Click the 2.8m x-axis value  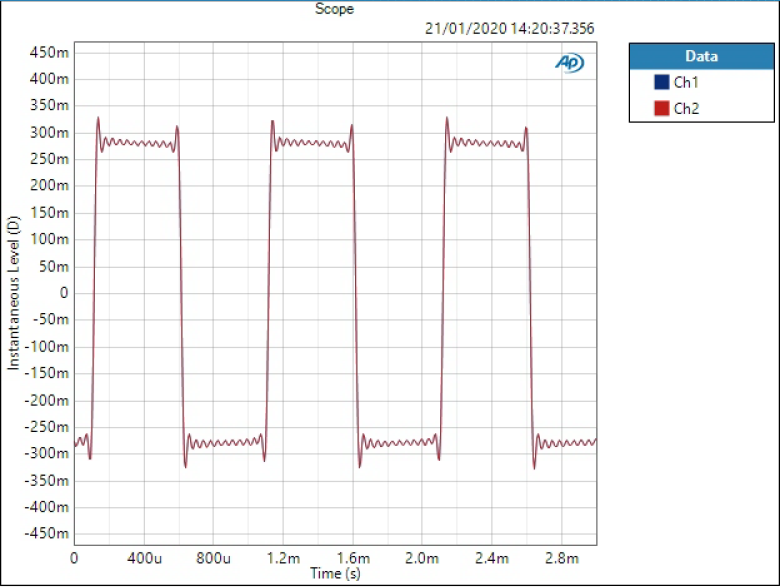562,558
